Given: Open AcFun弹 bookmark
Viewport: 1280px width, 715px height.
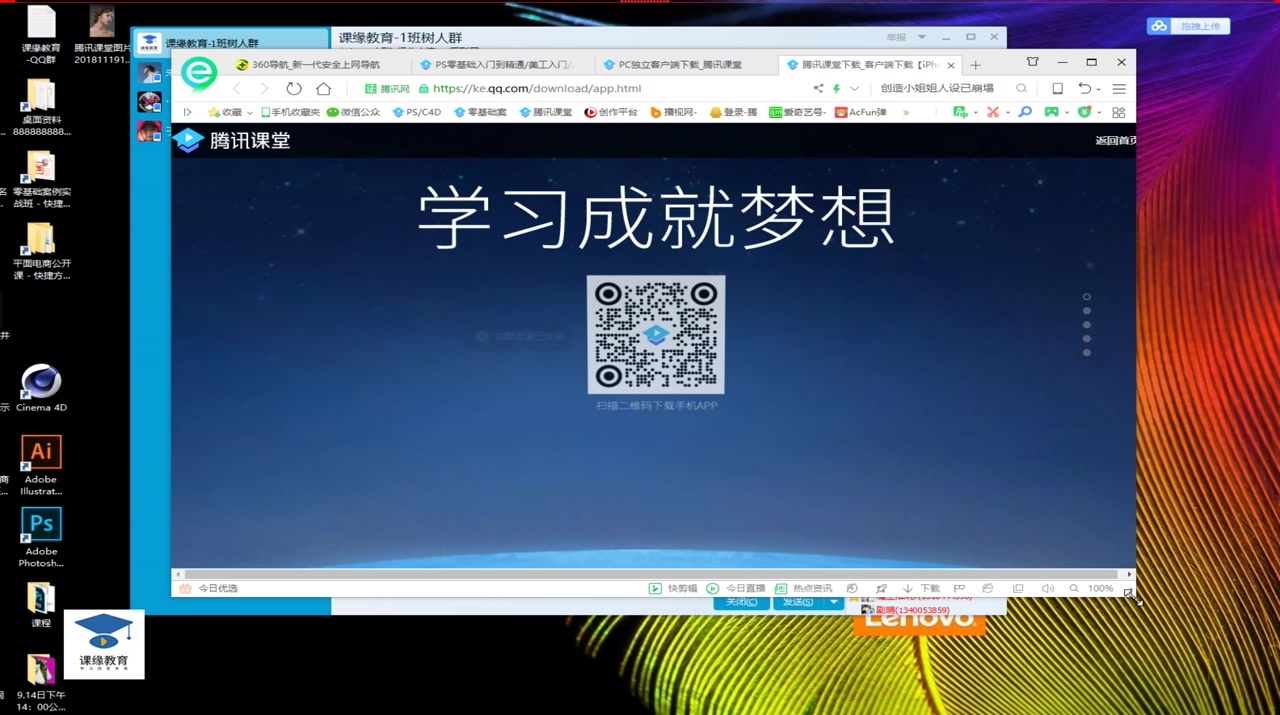Looking at the screenshot, I should point(861,112).
